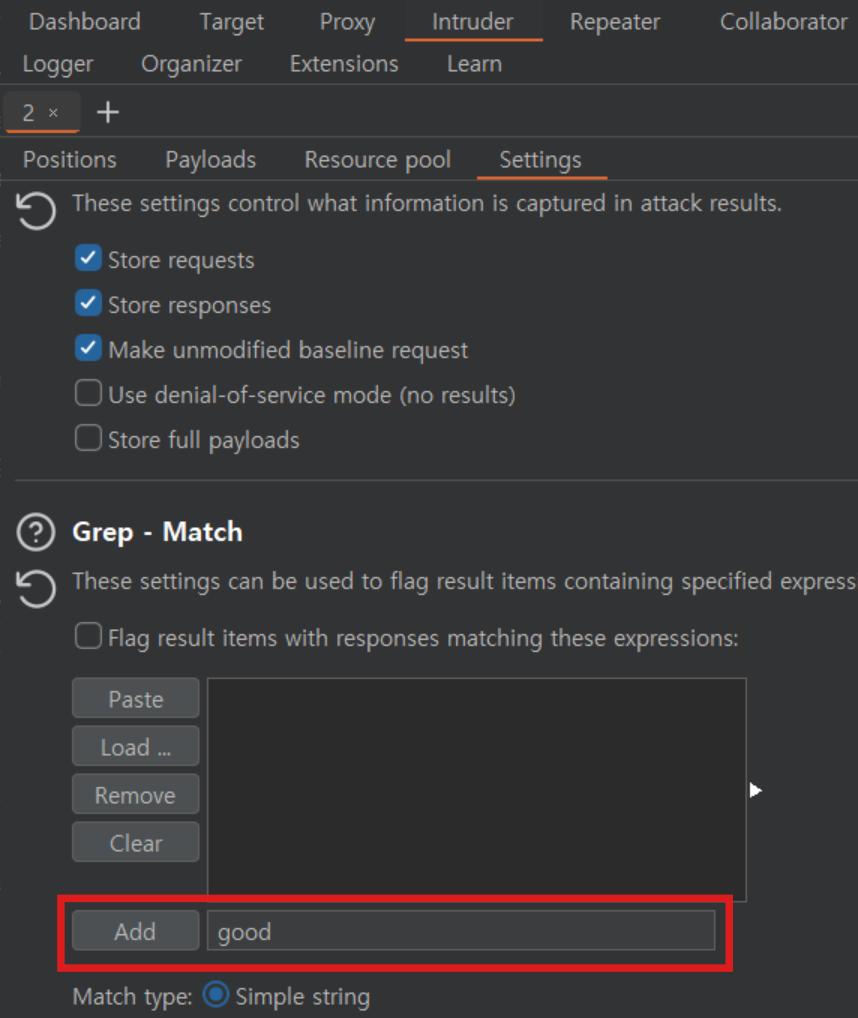Open the Collaborator tab
This screenshot has height=1018, width=858.
coord(783,22)
